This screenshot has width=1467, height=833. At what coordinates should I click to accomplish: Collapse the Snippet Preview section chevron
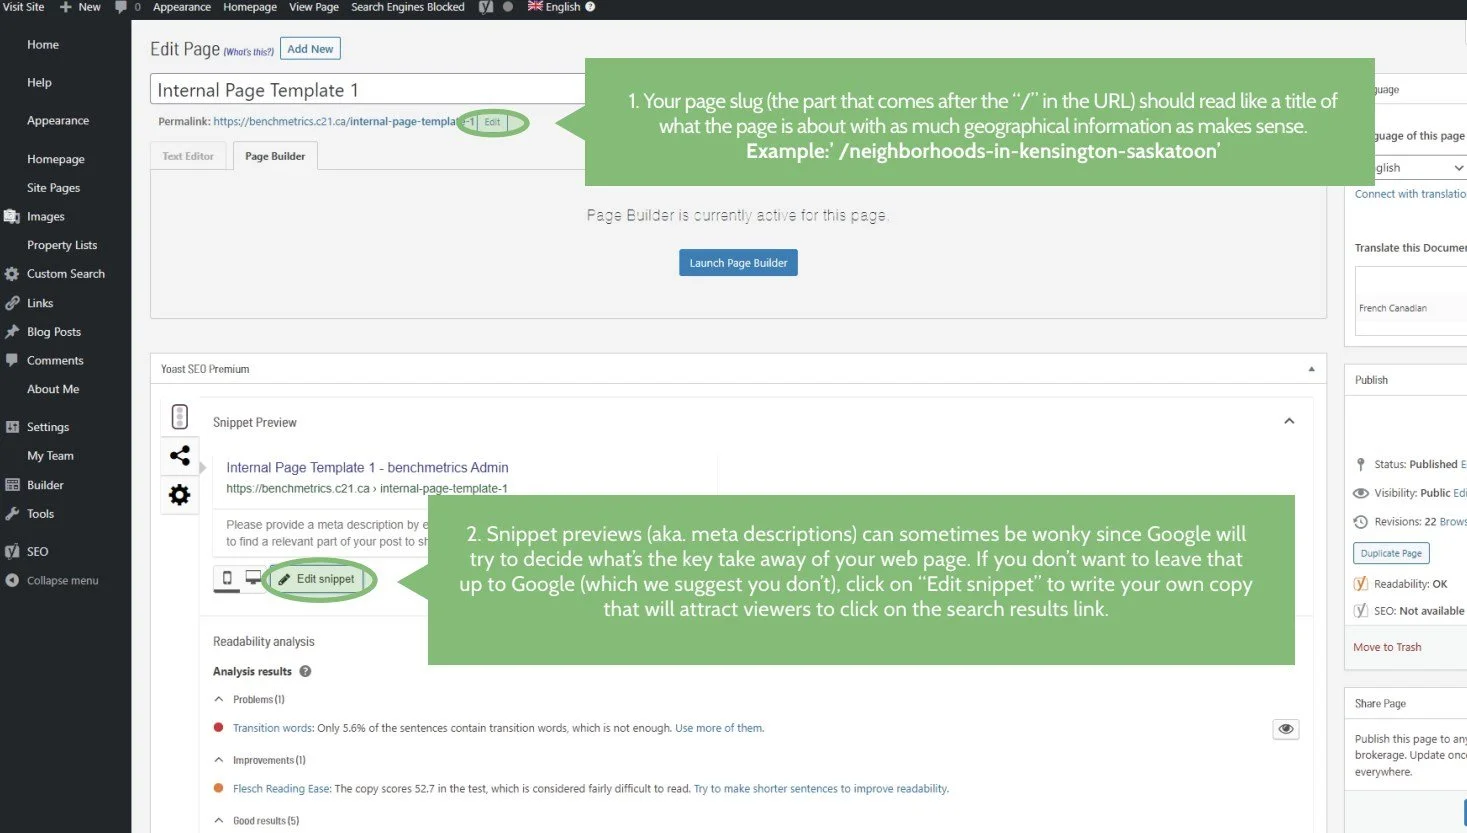click(x=1289, y=421)
